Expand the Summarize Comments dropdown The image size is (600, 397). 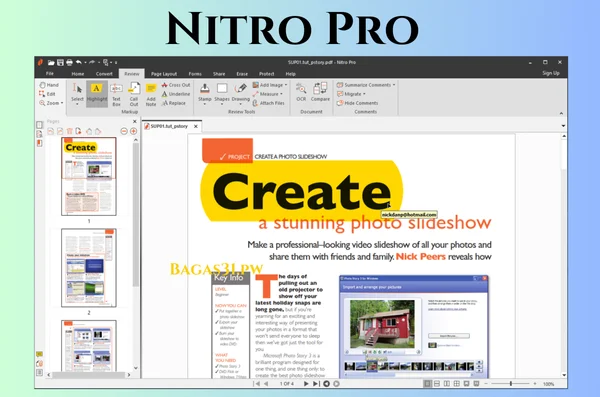point(394,85)
